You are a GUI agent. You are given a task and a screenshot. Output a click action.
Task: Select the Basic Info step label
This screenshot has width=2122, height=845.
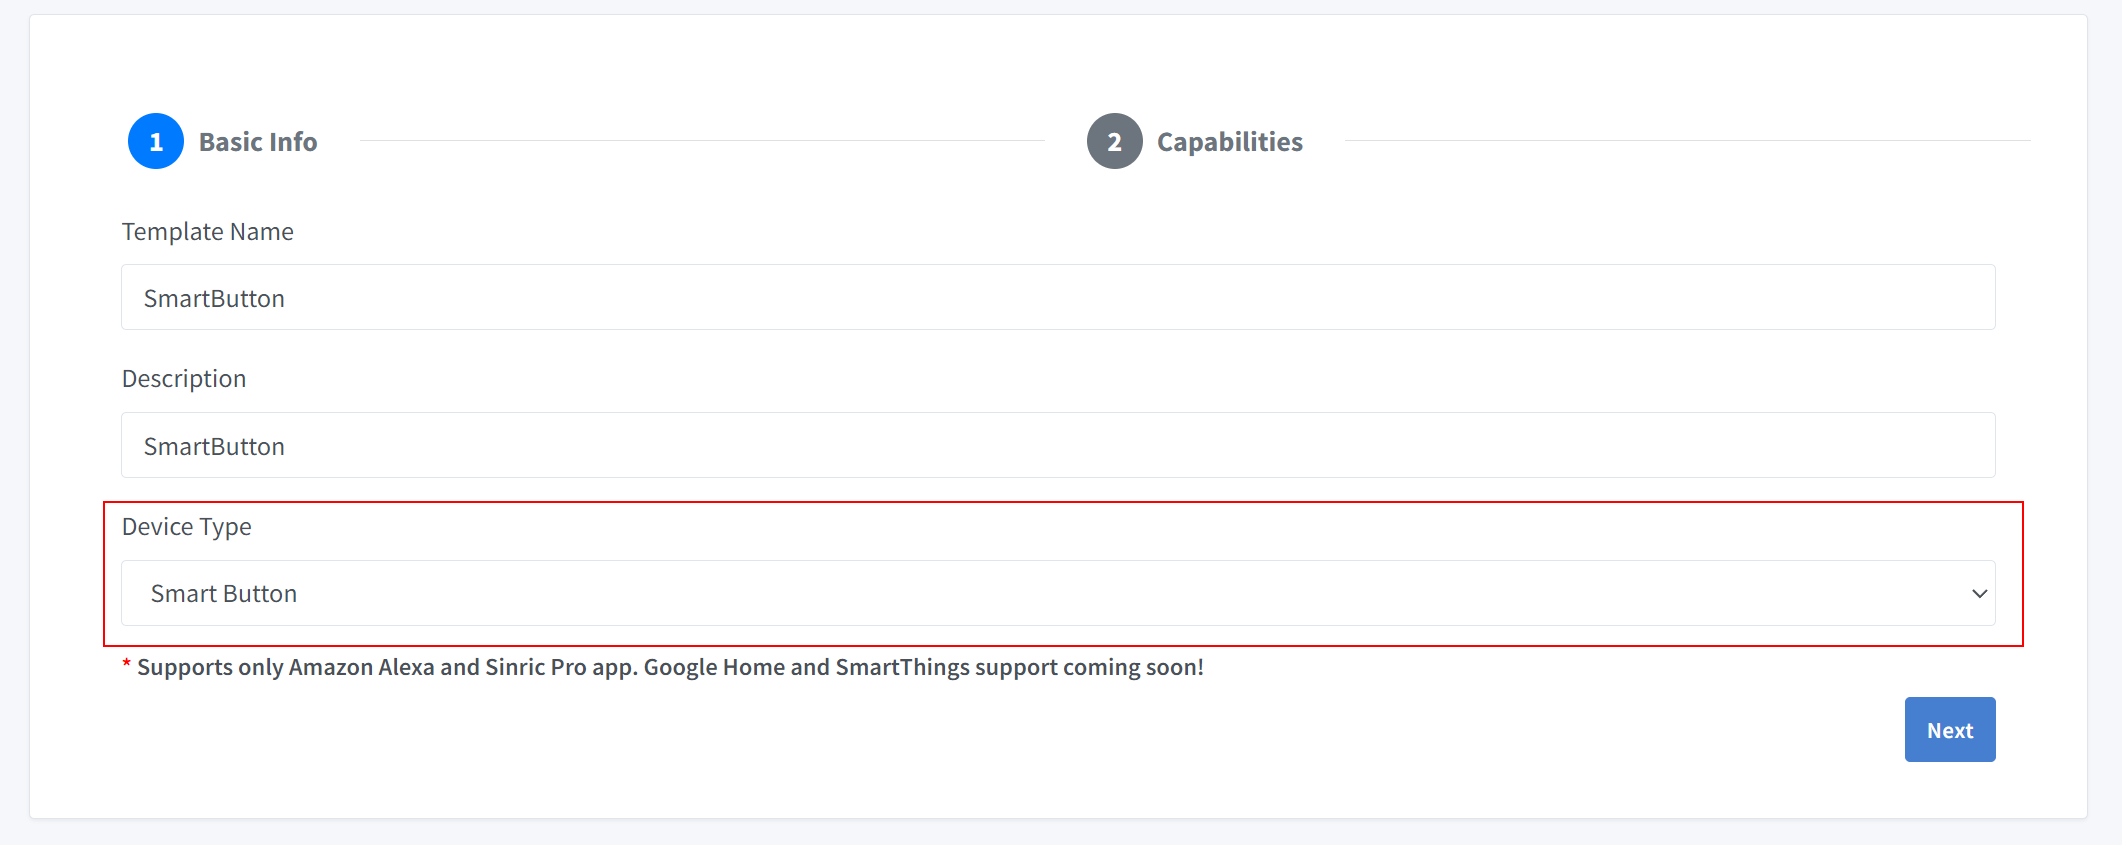point(258,142)
